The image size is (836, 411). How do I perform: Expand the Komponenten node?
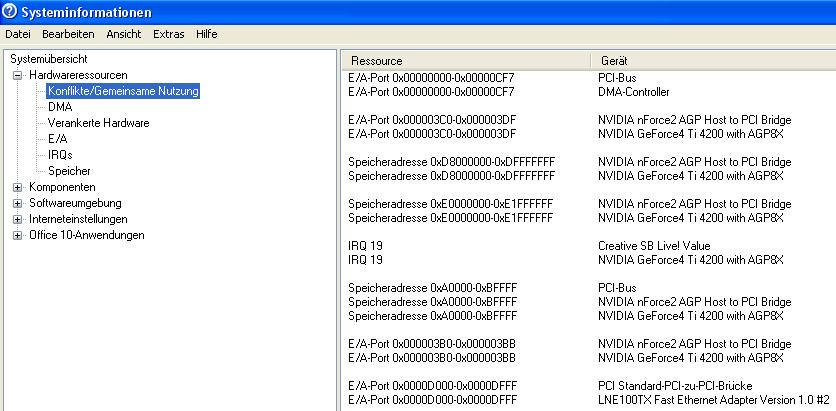(x=18, y=187)
